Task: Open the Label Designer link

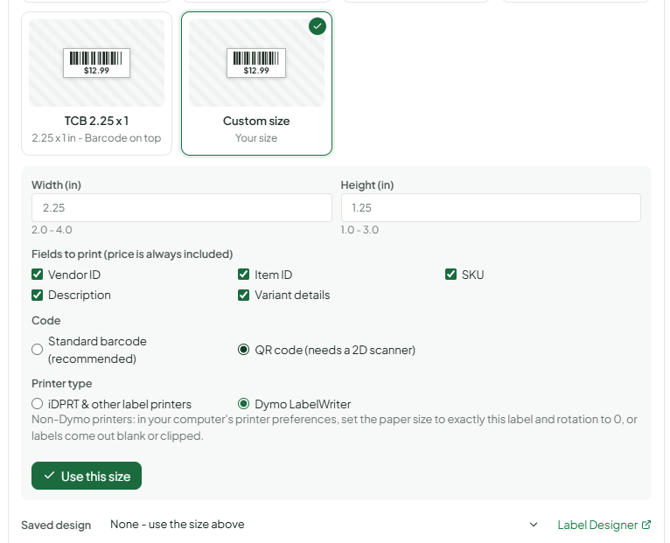Action: [x=604, y=525]
